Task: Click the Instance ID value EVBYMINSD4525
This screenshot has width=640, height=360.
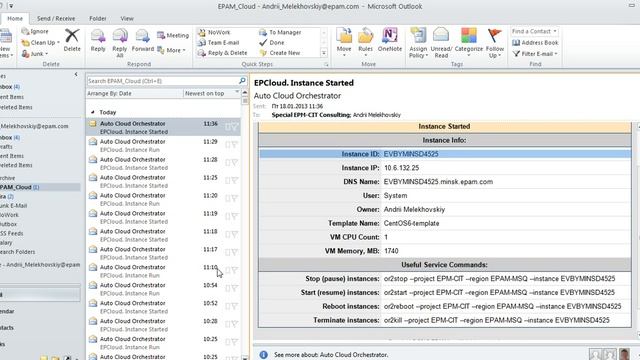Action: point(411,154)
